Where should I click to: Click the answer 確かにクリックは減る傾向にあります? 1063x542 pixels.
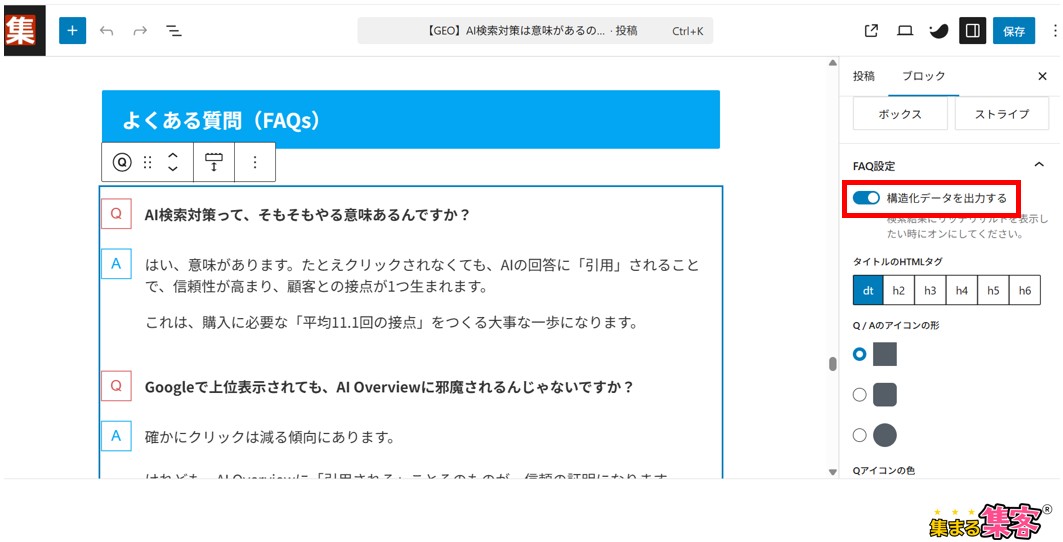pyautogui.click(x=270, y=437)
